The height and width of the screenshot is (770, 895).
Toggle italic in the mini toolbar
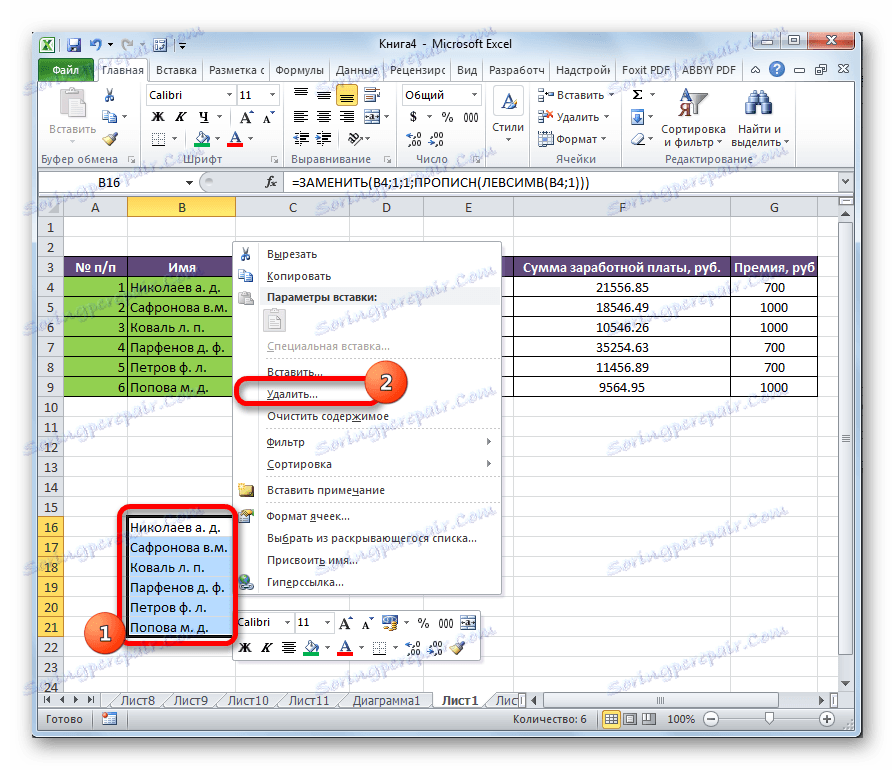click(265, 649)
